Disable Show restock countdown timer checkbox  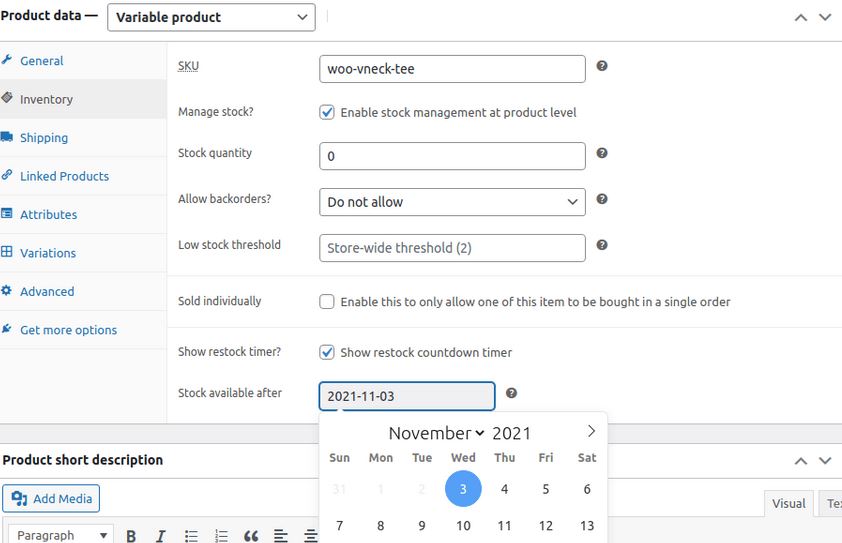[326, 352]
